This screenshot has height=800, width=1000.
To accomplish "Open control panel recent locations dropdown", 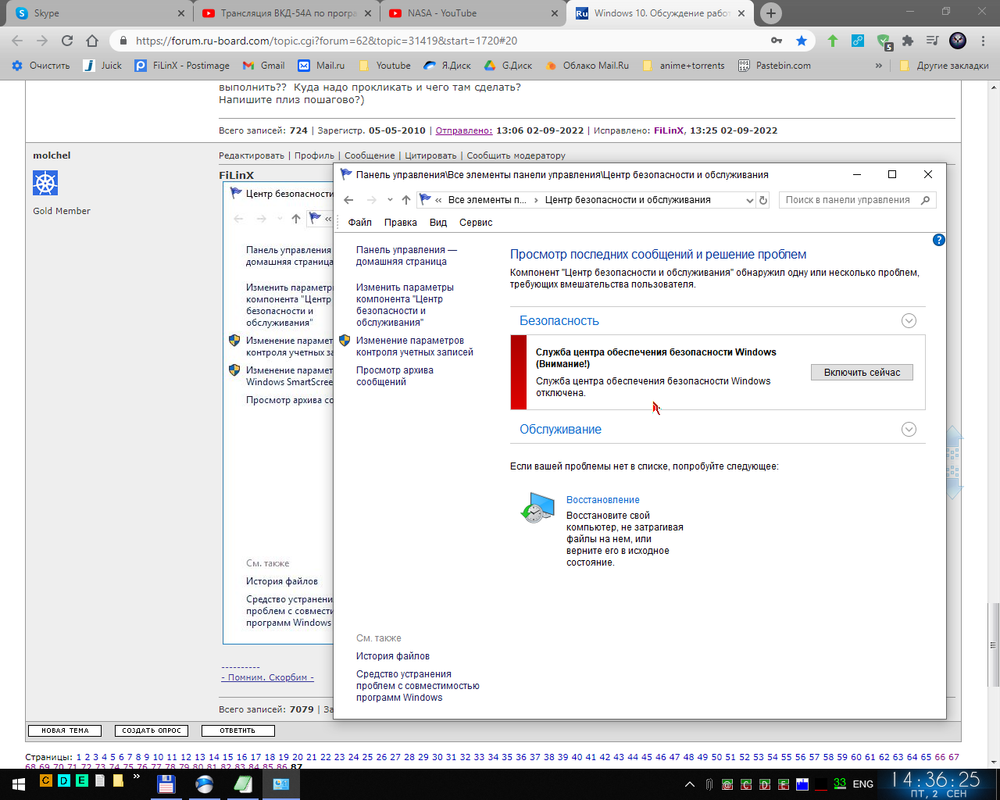I will (390, 200).
